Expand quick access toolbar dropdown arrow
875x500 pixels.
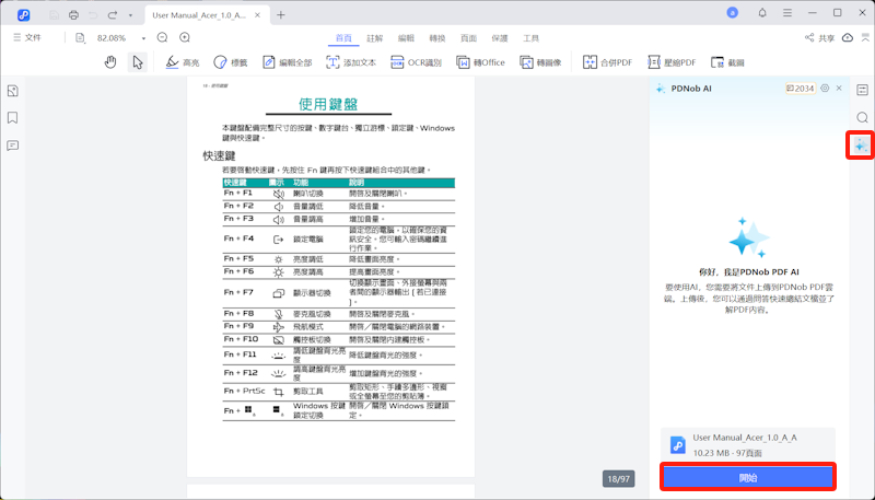point(131,16)
